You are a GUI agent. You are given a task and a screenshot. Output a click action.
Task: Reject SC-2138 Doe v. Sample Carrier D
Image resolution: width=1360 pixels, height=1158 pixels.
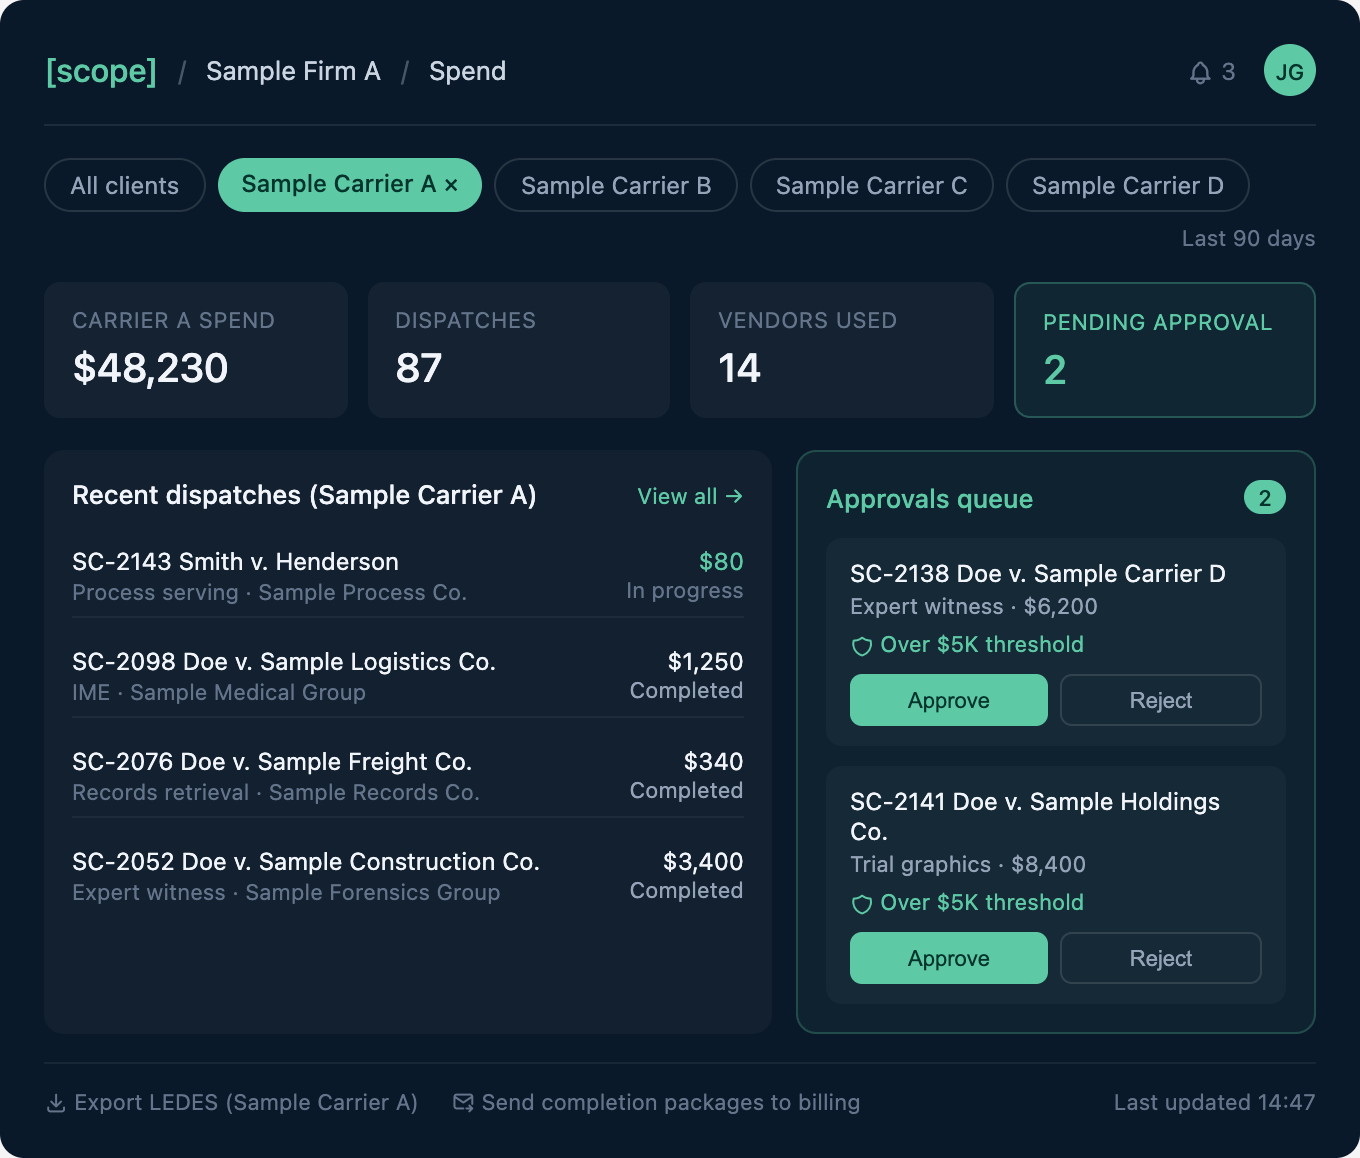(1161, 700)
